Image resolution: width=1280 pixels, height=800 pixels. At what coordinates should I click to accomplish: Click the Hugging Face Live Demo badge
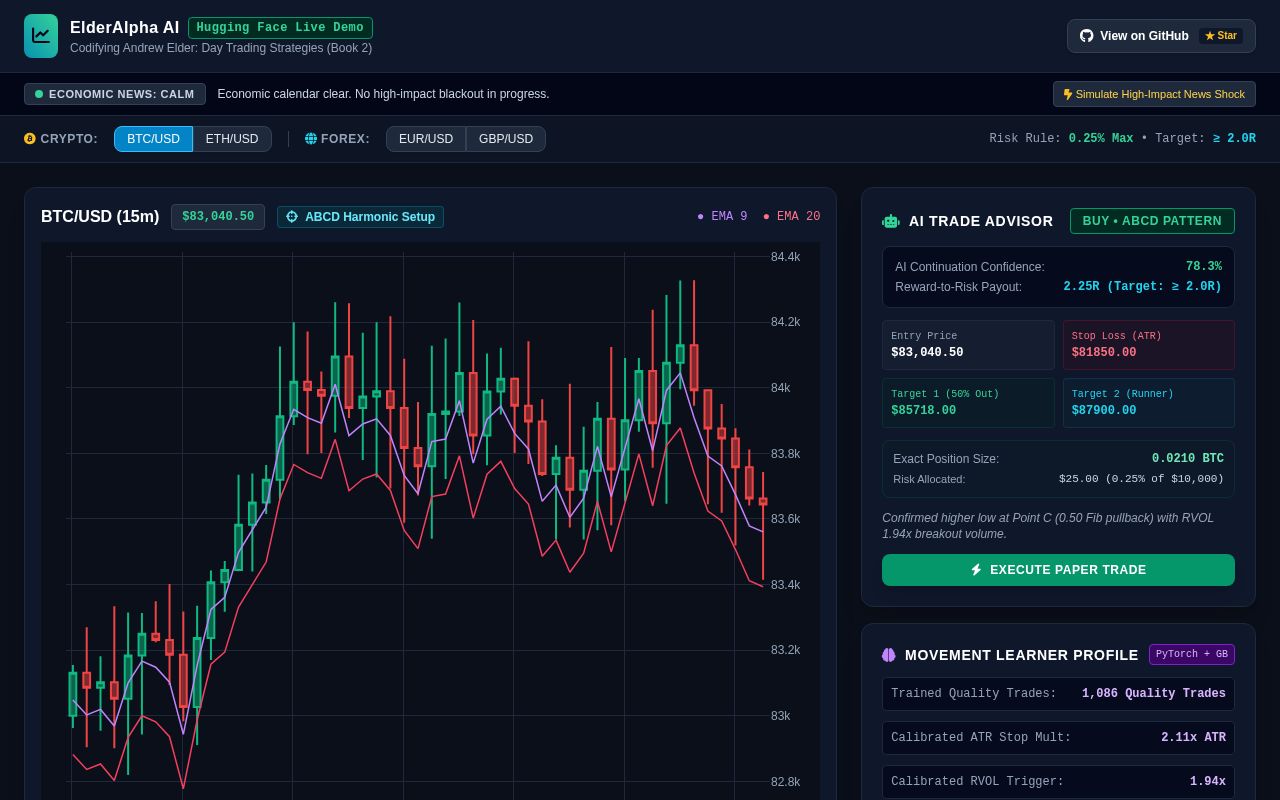pyautogui.click(x=280, y=28)
